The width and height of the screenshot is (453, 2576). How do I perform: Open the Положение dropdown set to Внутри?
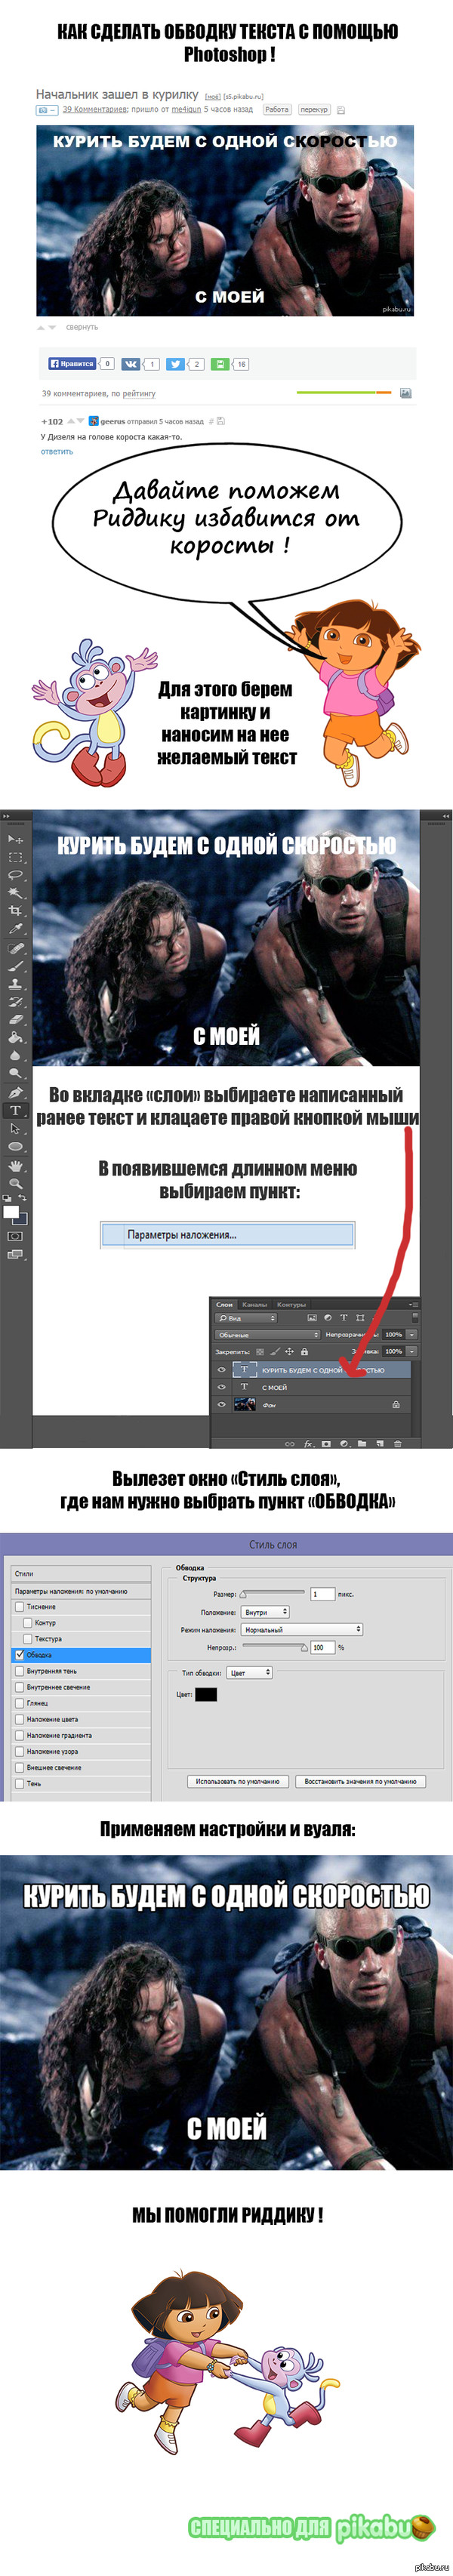pyautogui.click(x=265, y=1612)
